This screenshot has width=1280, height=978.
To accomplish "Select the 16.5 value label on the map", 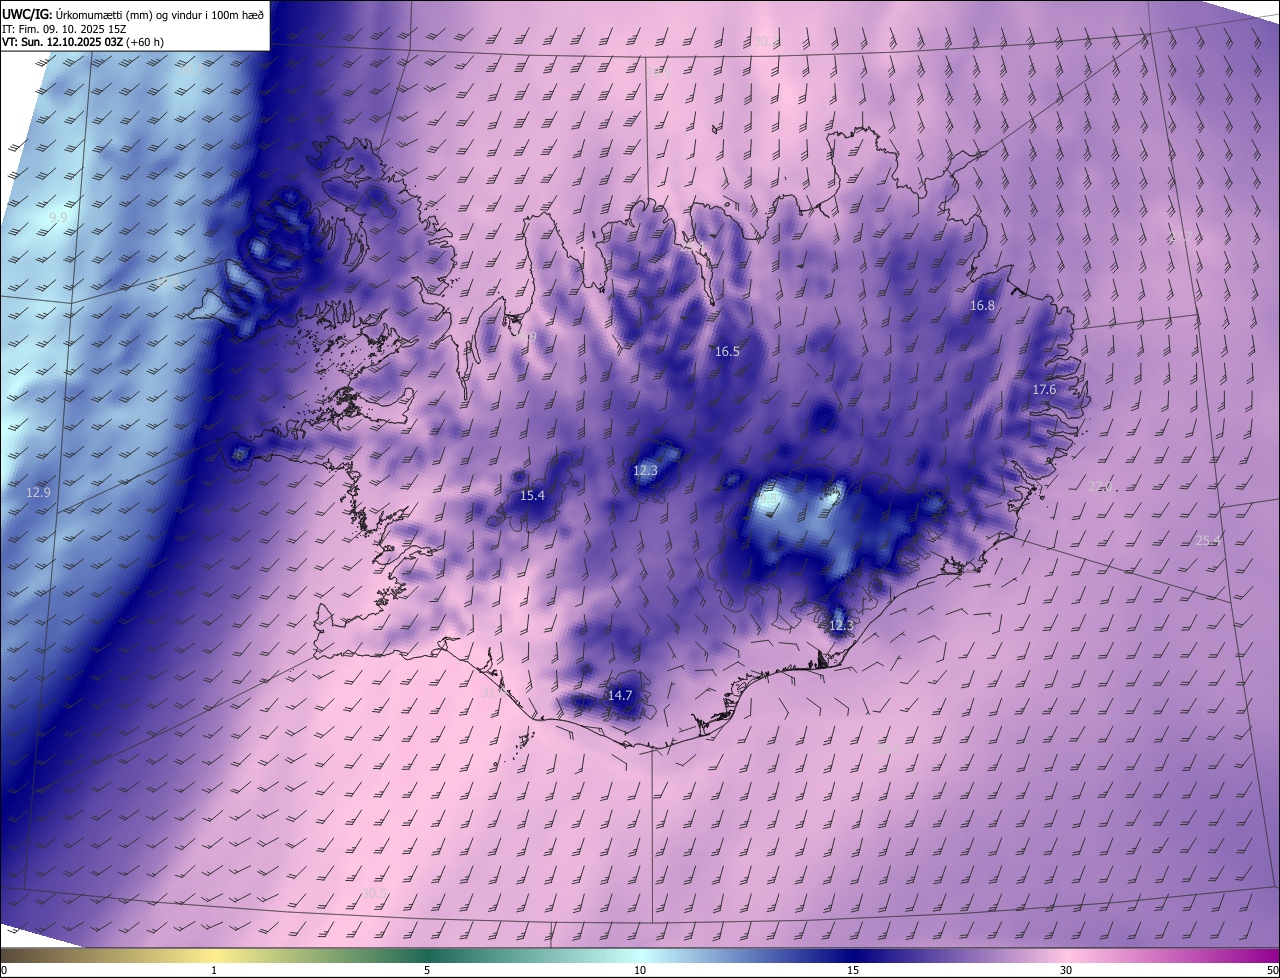I will (727, 352).
